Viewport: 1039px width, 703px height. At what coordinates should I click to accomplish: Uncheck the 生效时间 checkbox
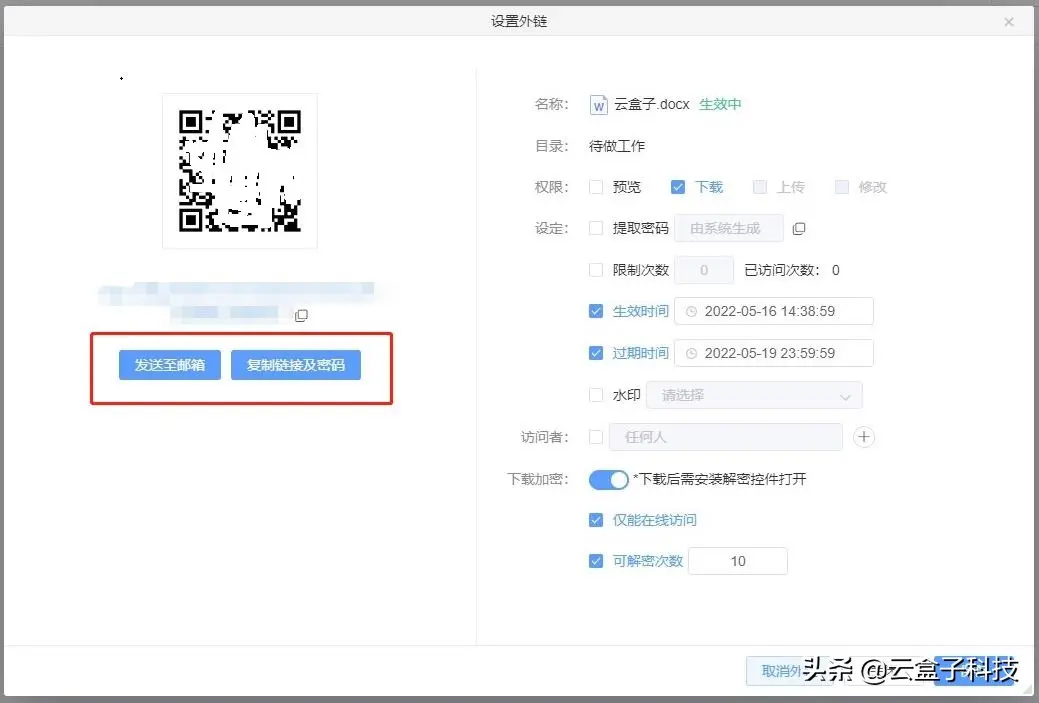[x=596, y=311]
